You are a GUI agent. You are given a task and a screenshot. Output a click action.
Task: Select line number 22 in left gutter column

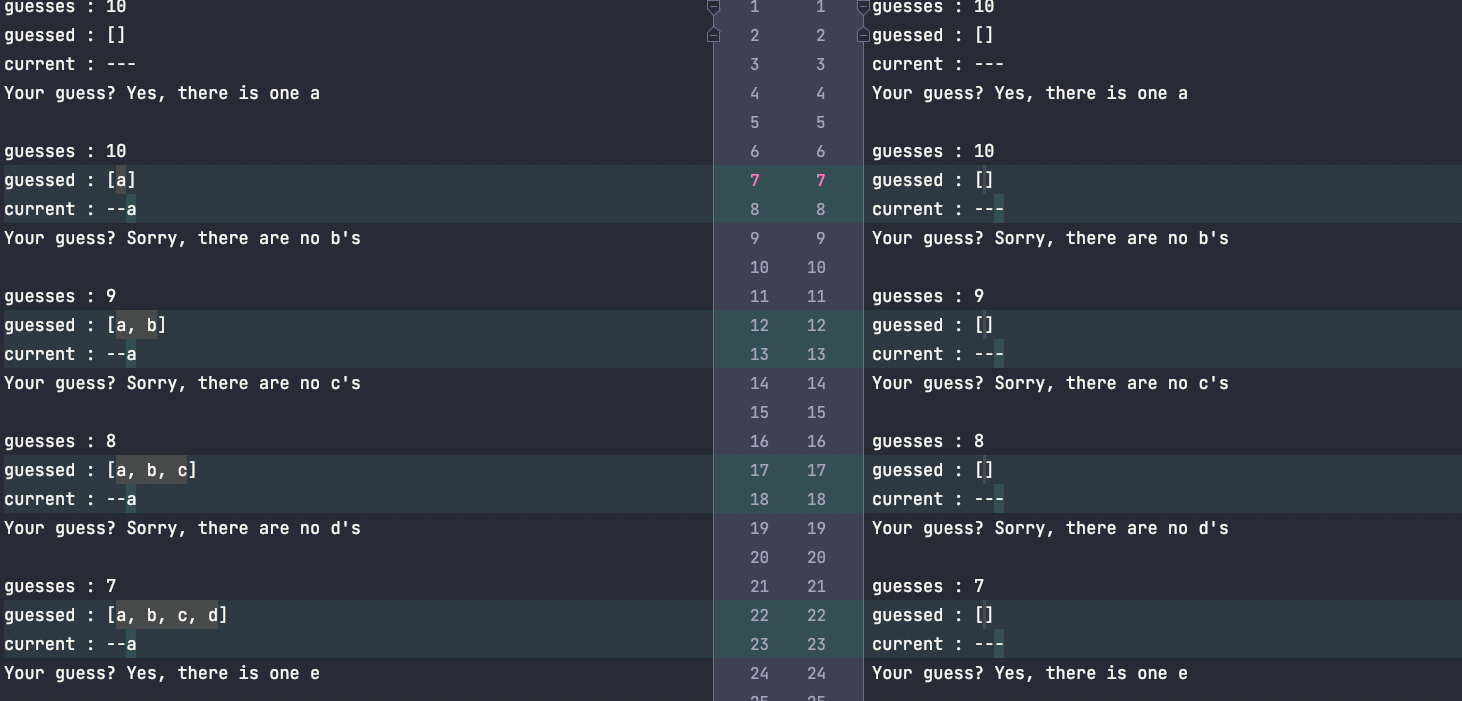pyautogui.click(x=759, y=615)
